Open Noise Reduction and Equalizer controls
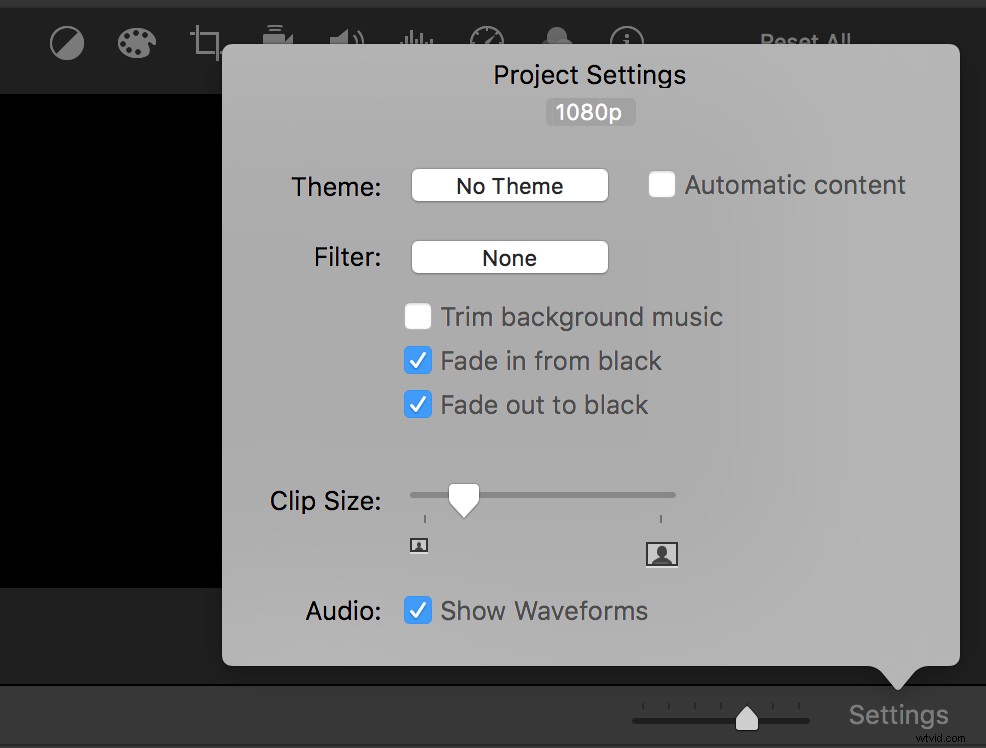This screenshot has height=748, width=986. click(x=417, y=42)
